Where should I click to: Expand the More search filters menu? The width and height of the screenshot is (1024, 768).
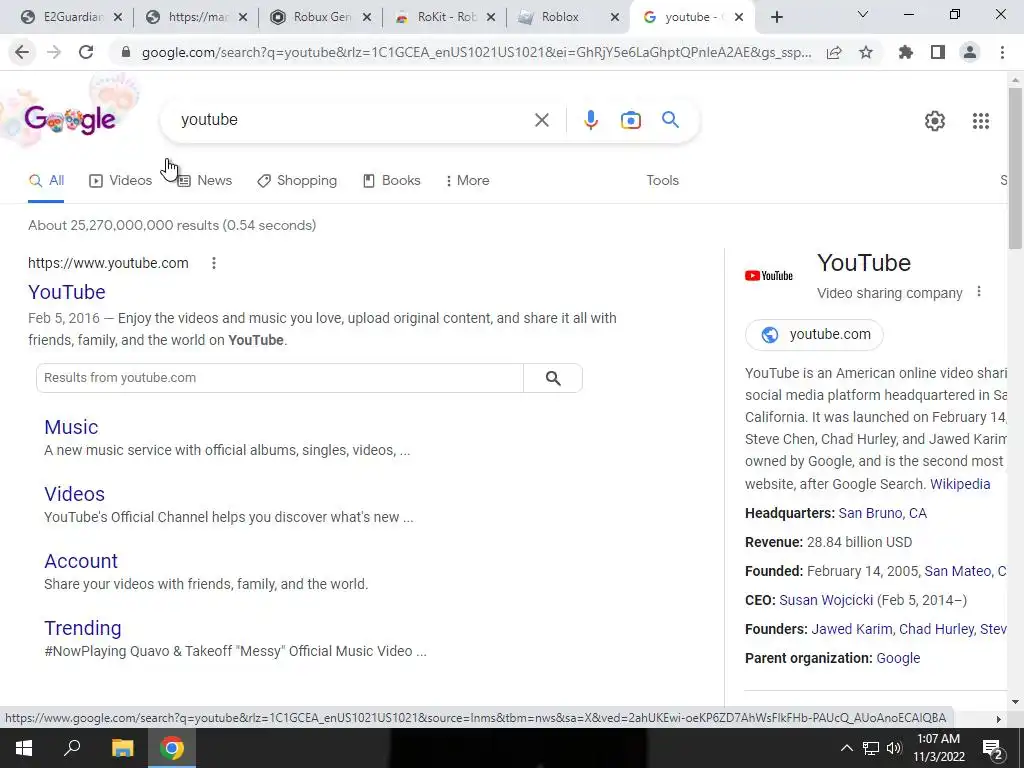click(x=468, y=181)
